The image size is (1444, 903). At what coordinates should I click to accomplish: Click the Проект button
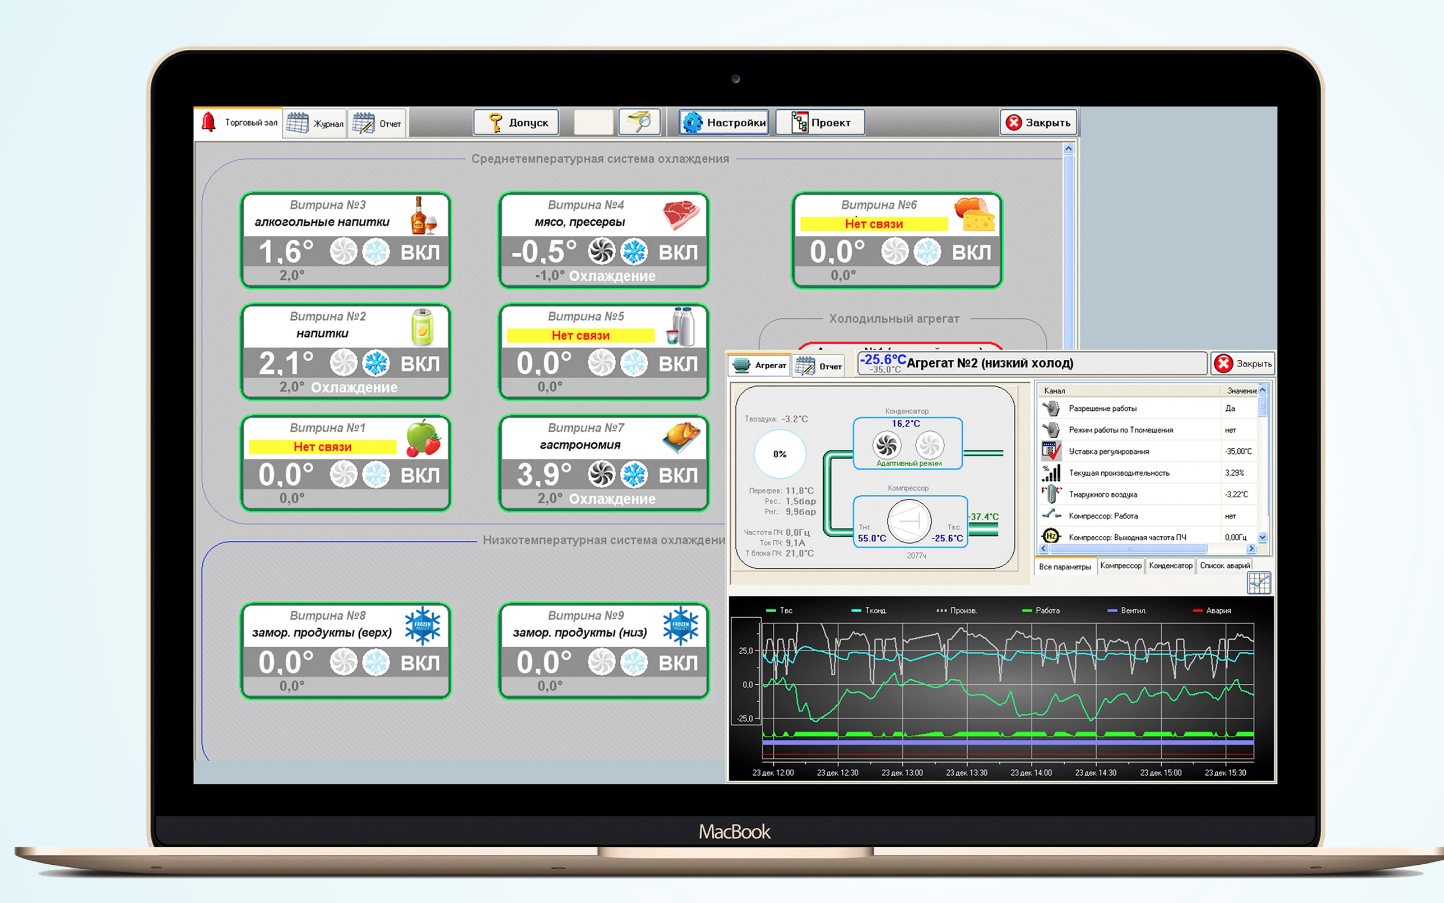(x=821, y=122)
